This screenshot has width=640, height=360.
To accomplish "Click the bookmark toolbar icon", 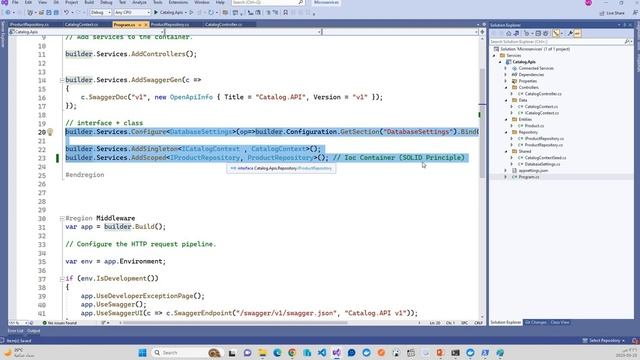I will (x=285, y=13).
